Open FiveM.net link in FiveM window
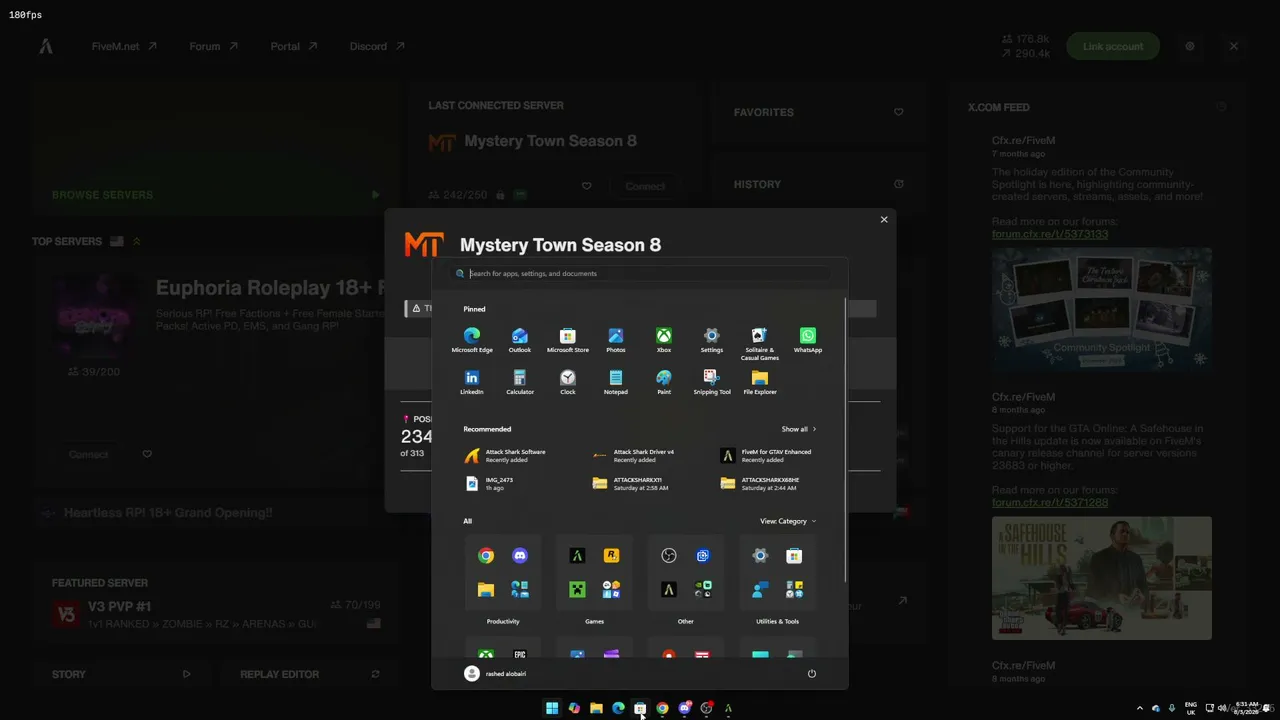This screenshot has width=1280, height=720. tap(124, 46)
